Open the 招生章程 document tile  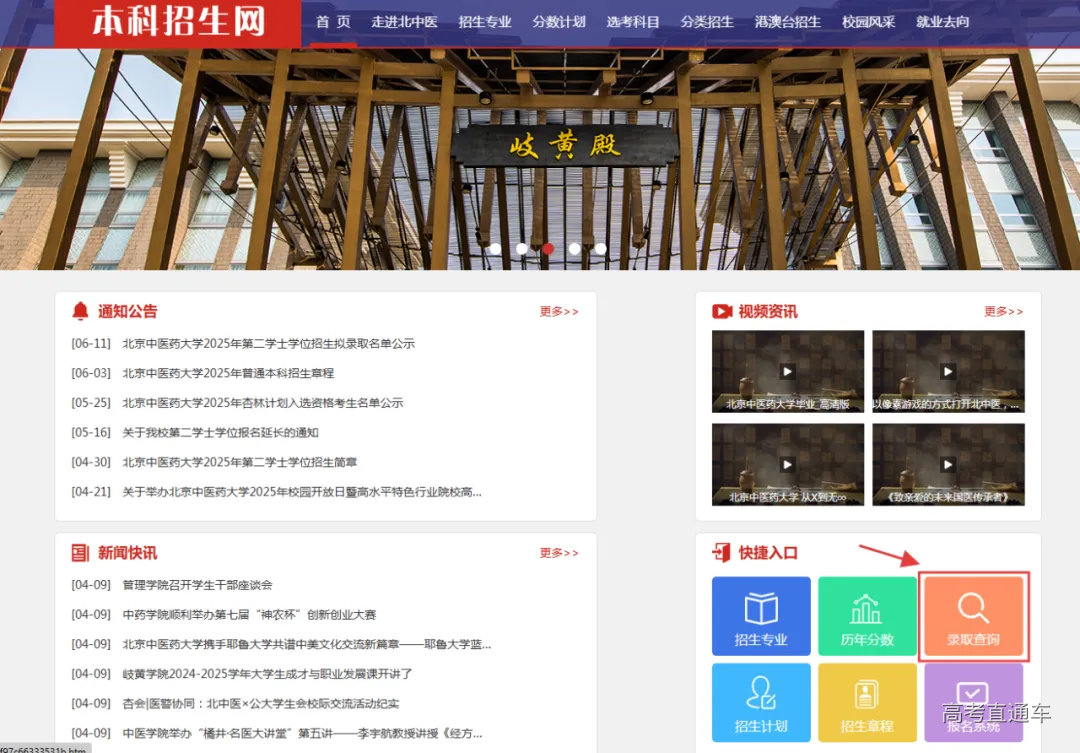867,701
